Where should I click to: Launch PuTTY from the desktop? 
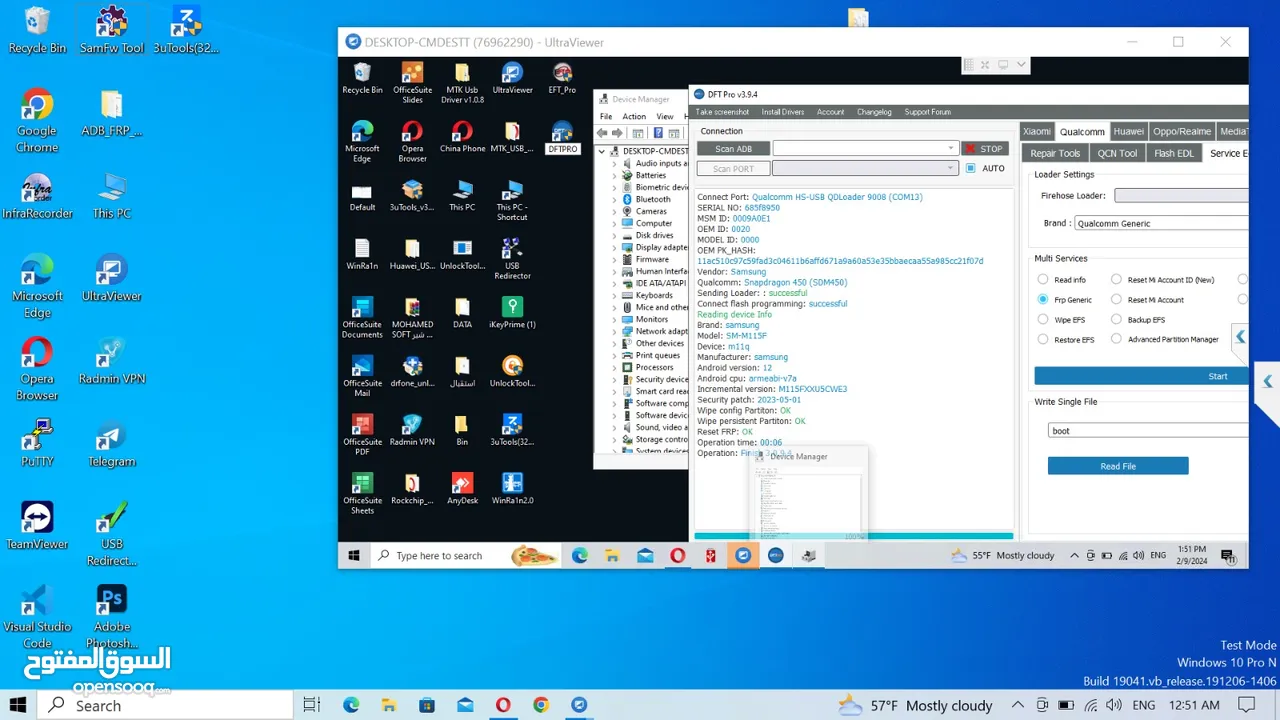pyautogui.click(x=37, y=444)
